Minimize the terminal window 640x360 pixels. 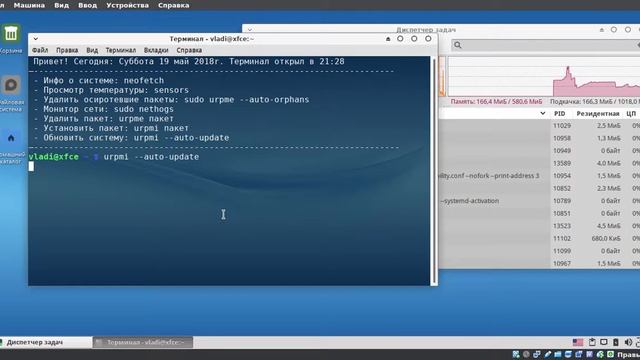click(400, 39)
